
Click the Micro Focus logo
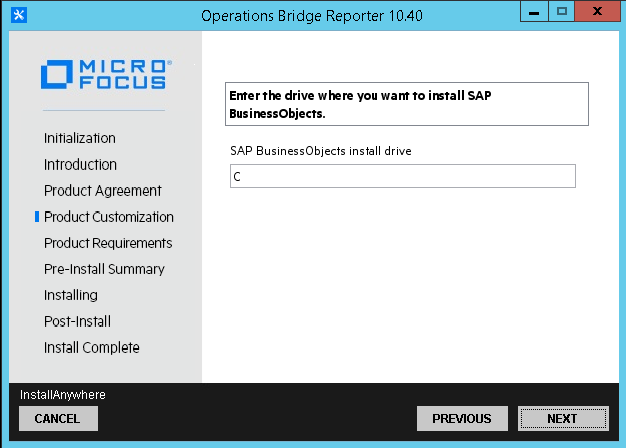coord(106,74)
